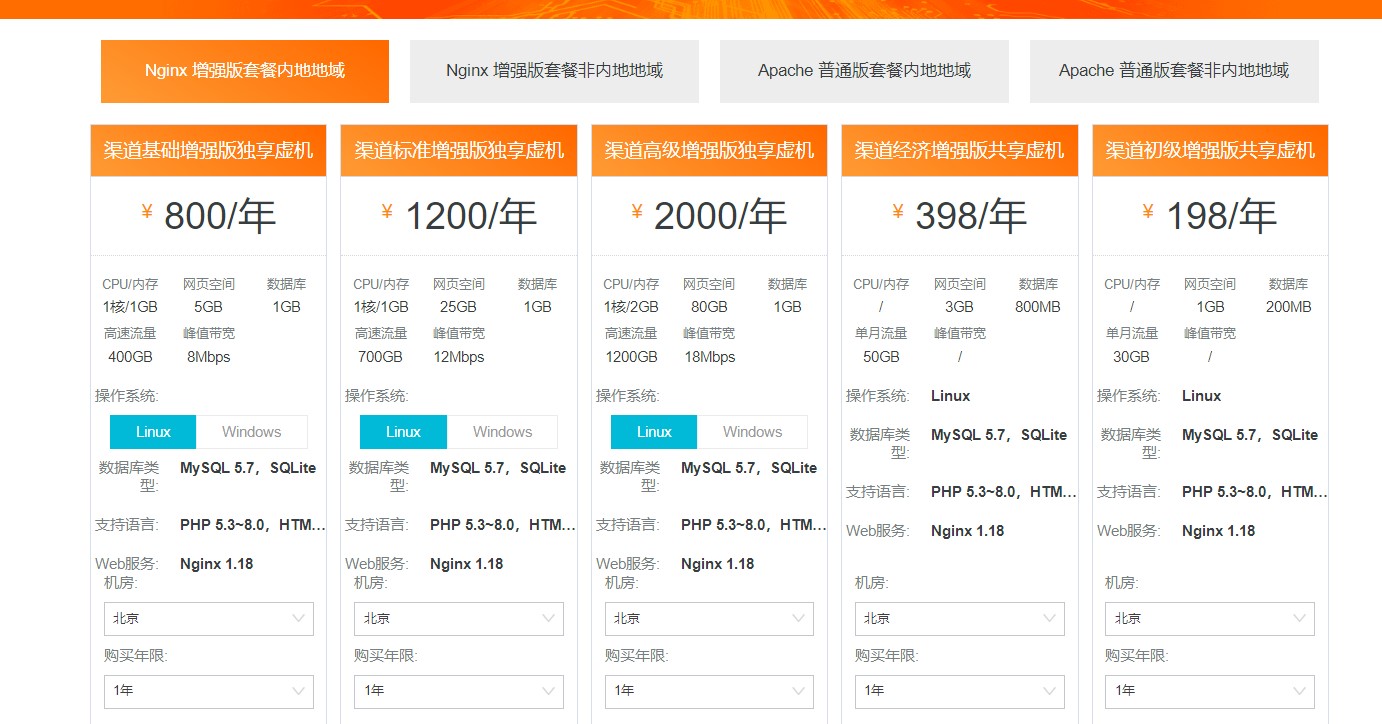Click the 渠道标准增强版独享虚机 card header
The width and height of the screenshot is (1382, 724).
point(459,151)
